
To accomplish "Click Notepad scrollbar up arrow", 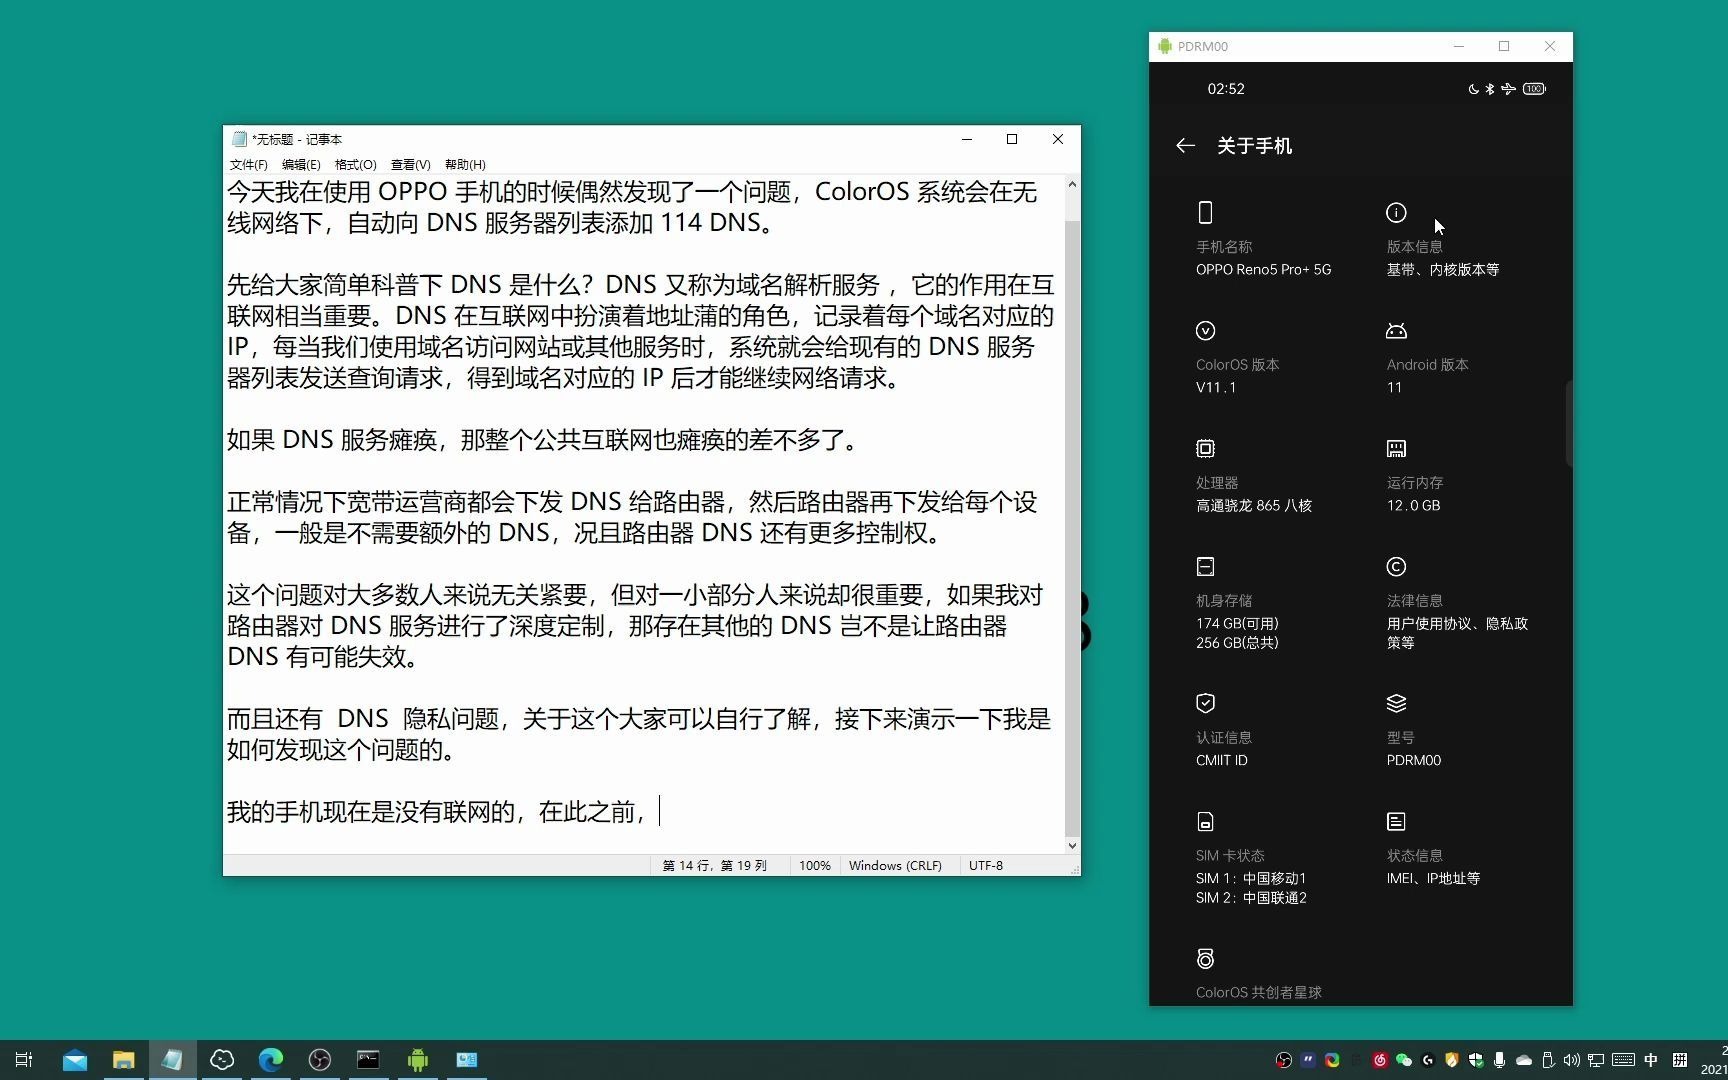I will [x=1072, y=184].
